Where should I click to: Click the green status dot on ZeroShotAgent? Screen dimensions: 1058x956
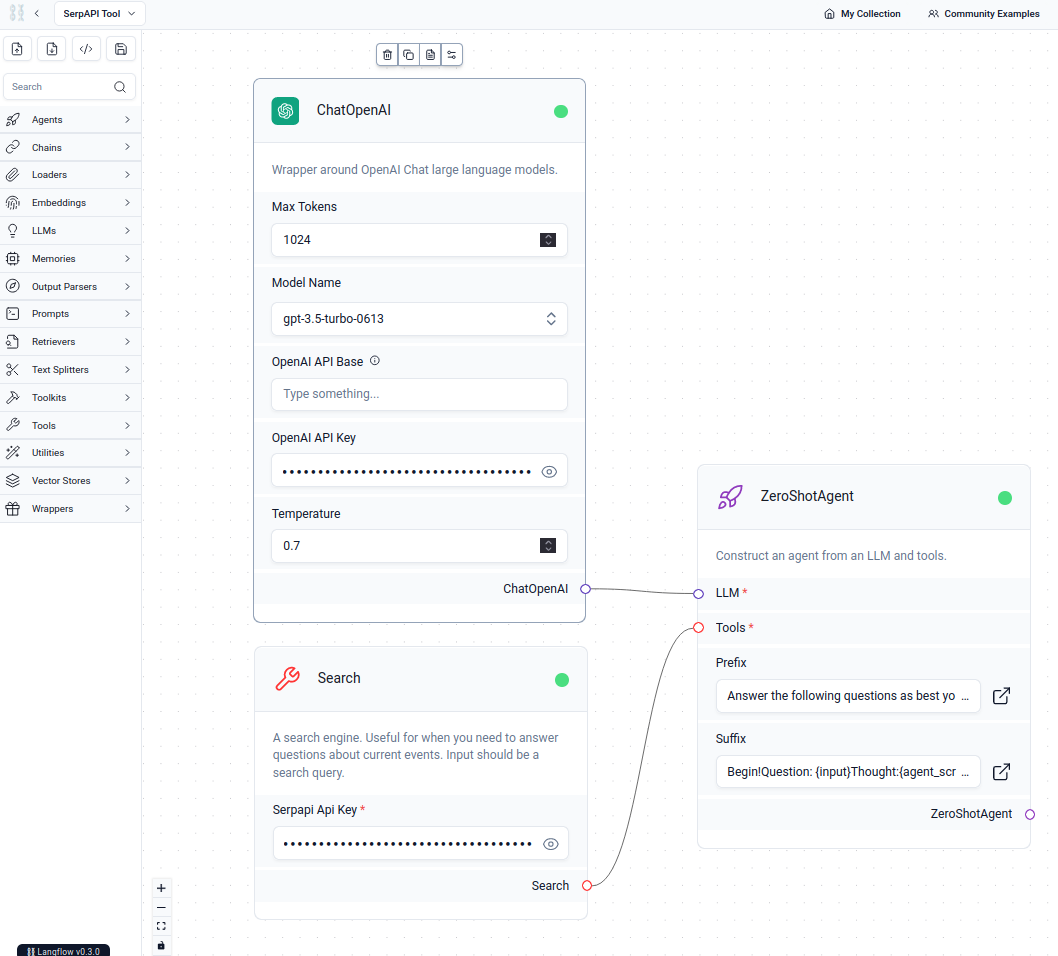(x=1005, y=497)
